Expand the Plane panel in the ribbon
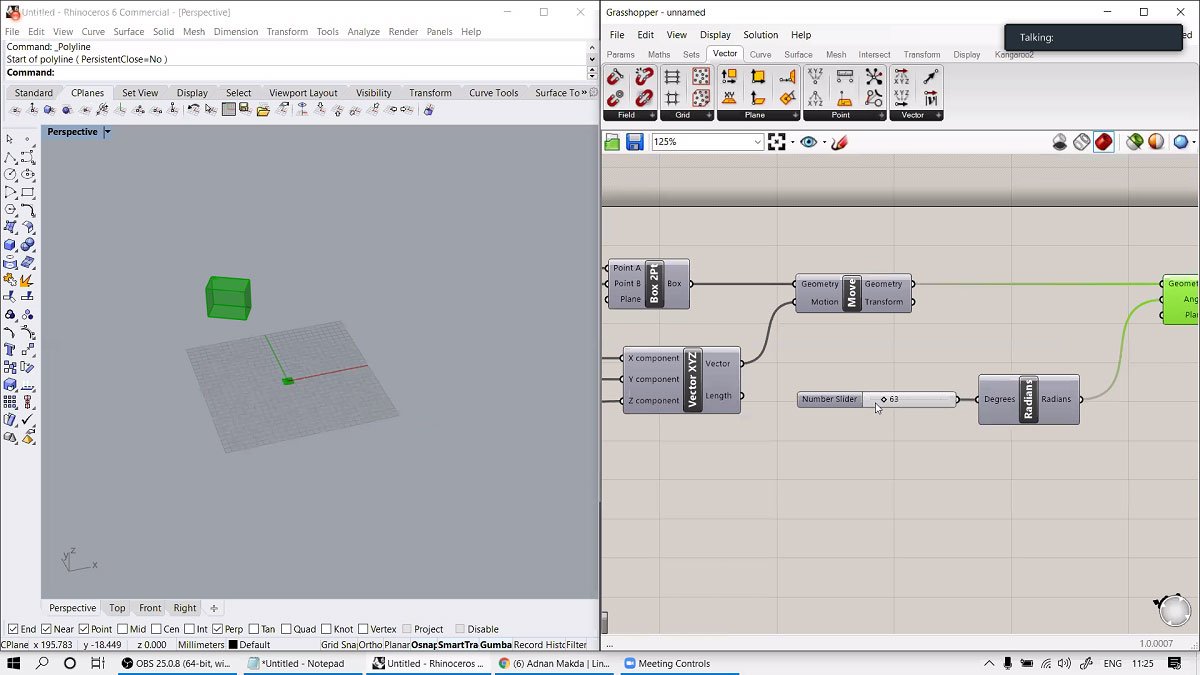 pos(796,115)
